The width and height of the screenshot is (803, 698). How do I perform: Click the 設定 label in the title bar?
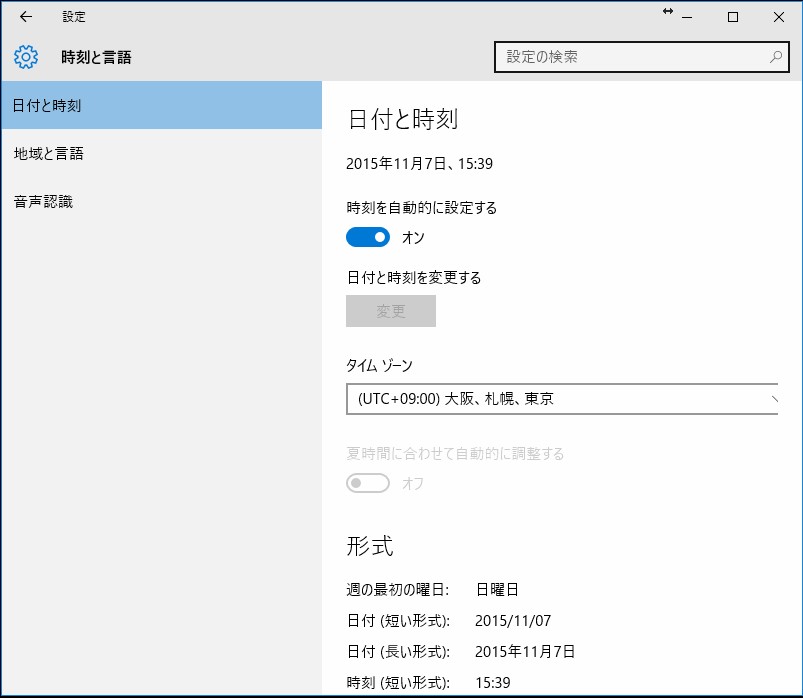[73, 17]
